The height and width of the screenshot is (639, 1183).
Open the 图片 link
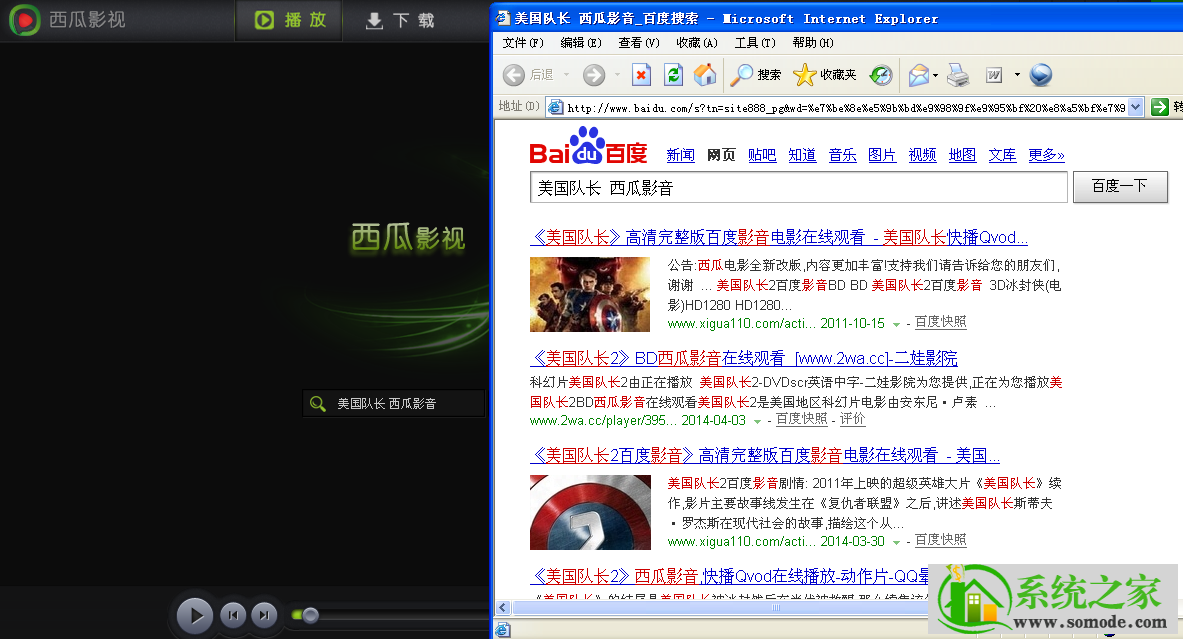pos(882,155)
